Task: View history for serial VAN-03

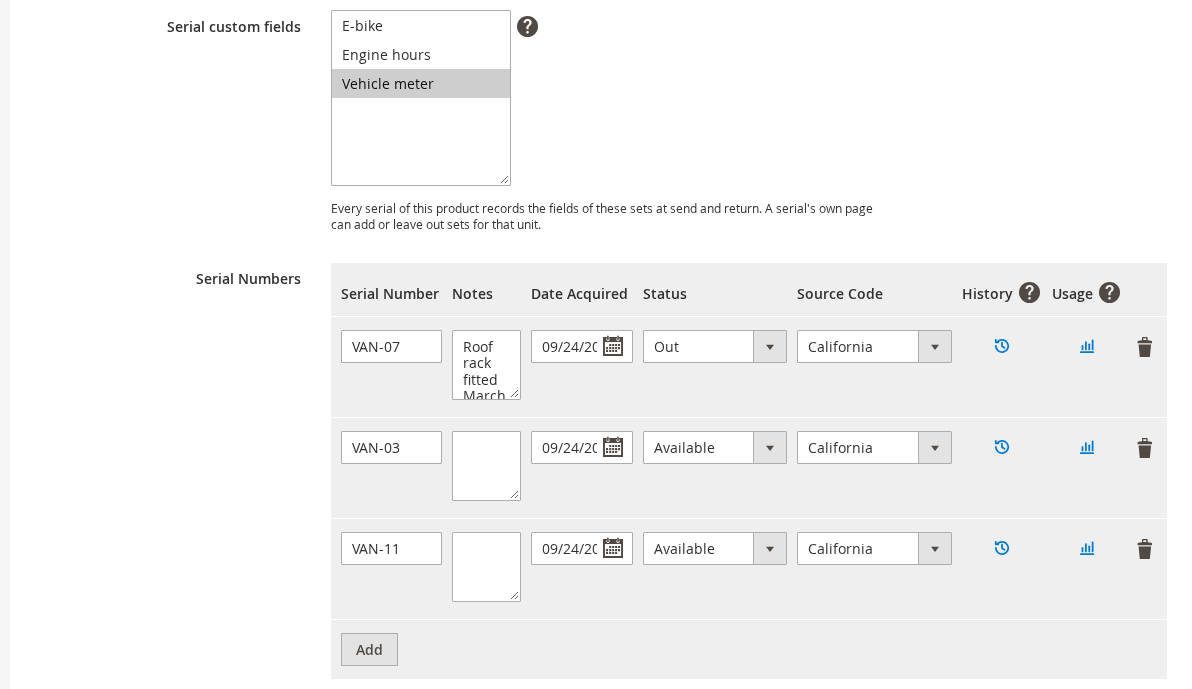Action: [x=1002, y=447]
